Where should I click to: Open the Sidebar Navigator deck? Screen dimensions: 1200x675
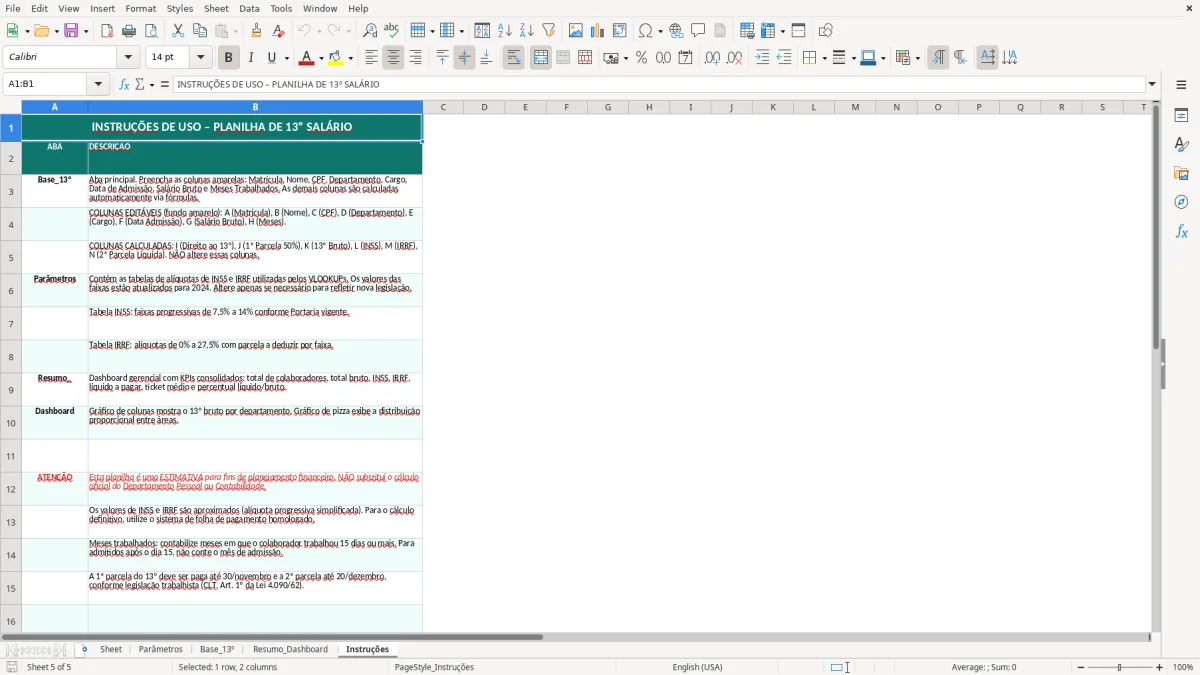[x=1181, y=202]
